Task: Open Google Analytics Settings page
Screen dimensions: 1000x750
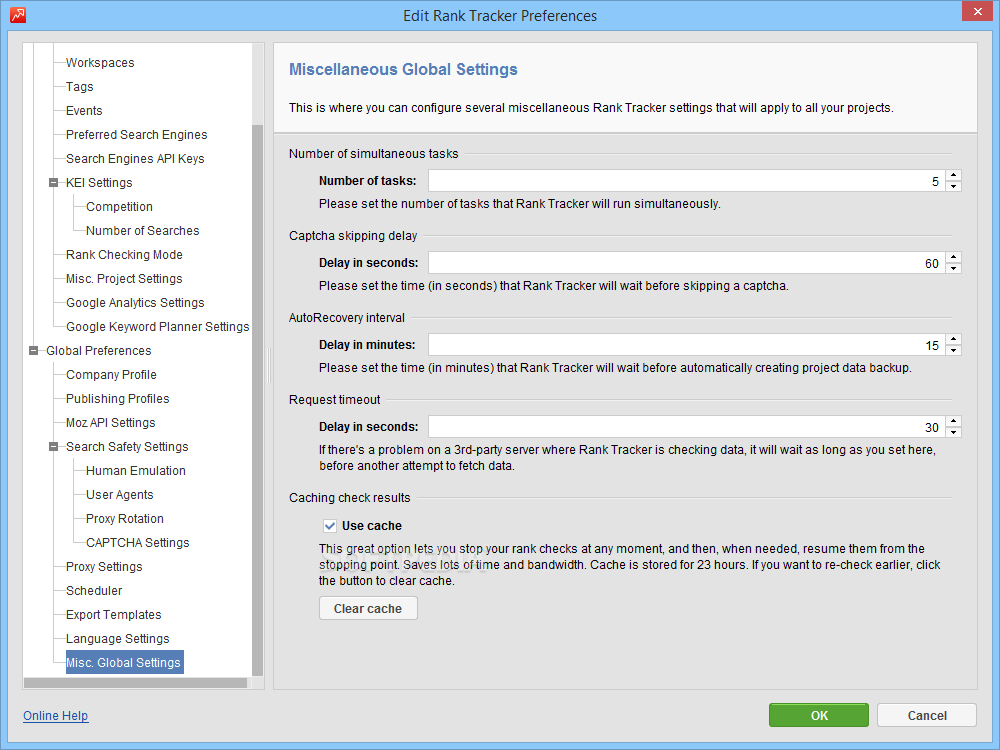Action: (135, 303)
